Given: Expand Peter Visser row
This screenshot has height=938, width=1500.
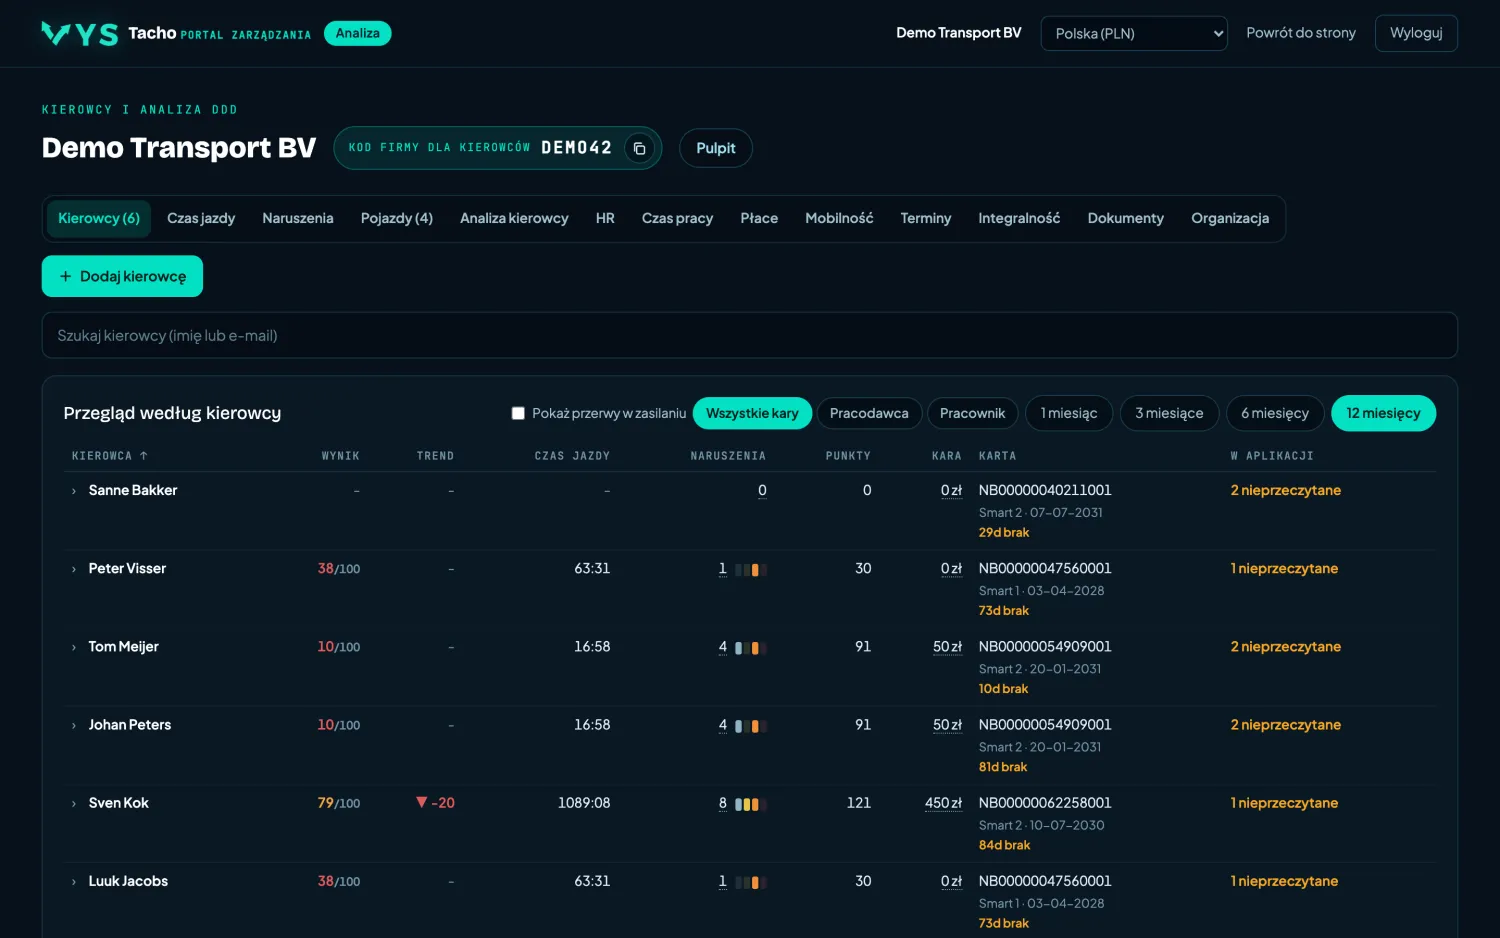Looking at the screenshot, I should point(74,569).
